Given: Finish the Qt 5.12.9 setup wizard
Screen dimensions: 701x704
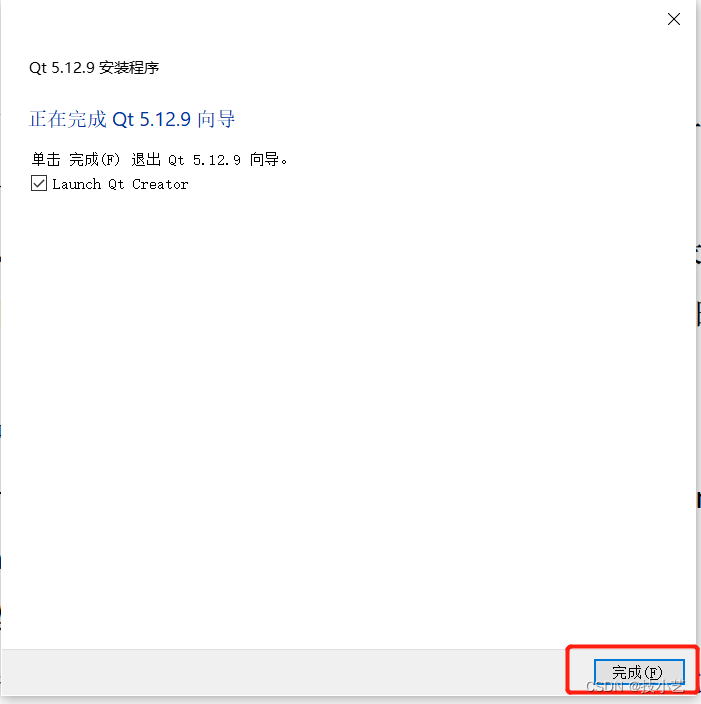Looking at the screenshot, I should (x=639, y=672).
